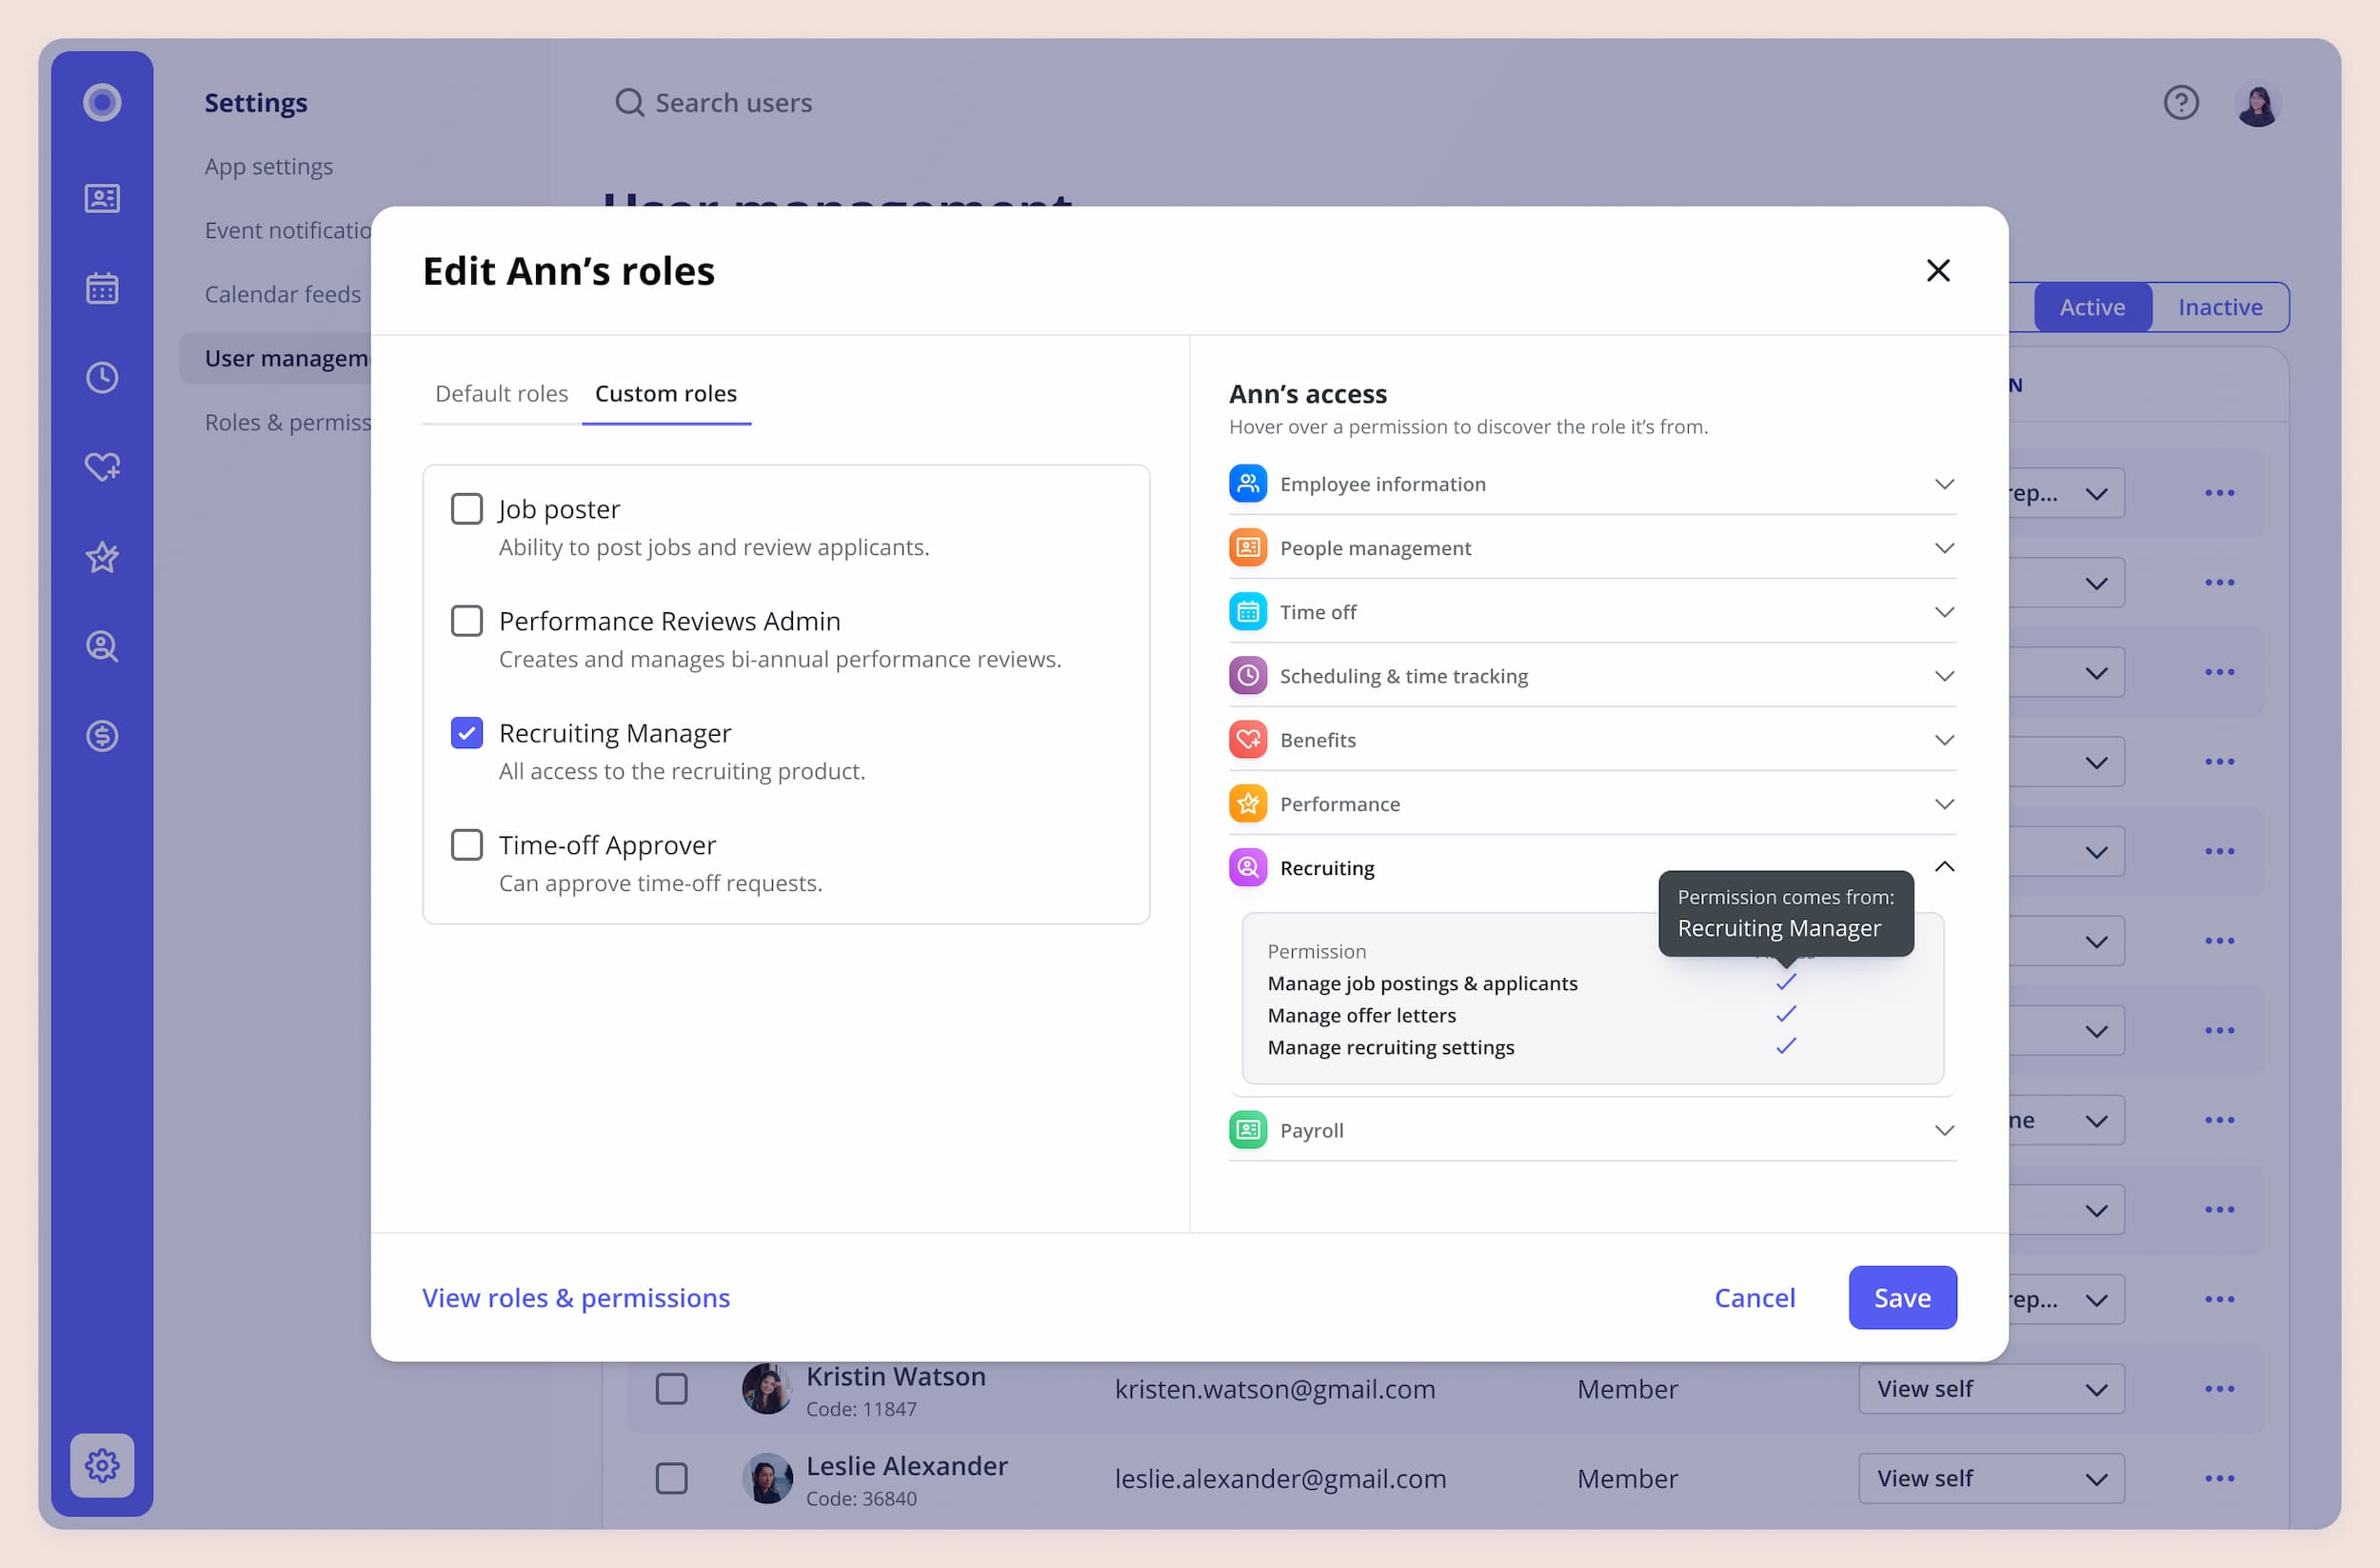The width and height of the screenshot is (2380, 1568).
Task: Enable the Time-off Approver checkbox
Action: click(467, 845)
